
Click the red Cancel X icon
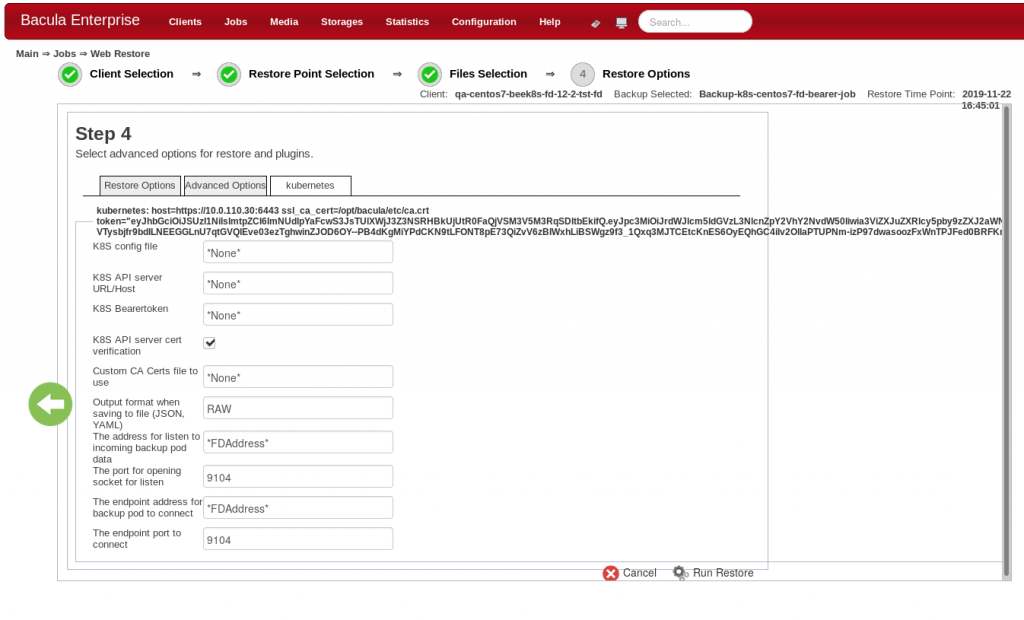pos(610,573)
